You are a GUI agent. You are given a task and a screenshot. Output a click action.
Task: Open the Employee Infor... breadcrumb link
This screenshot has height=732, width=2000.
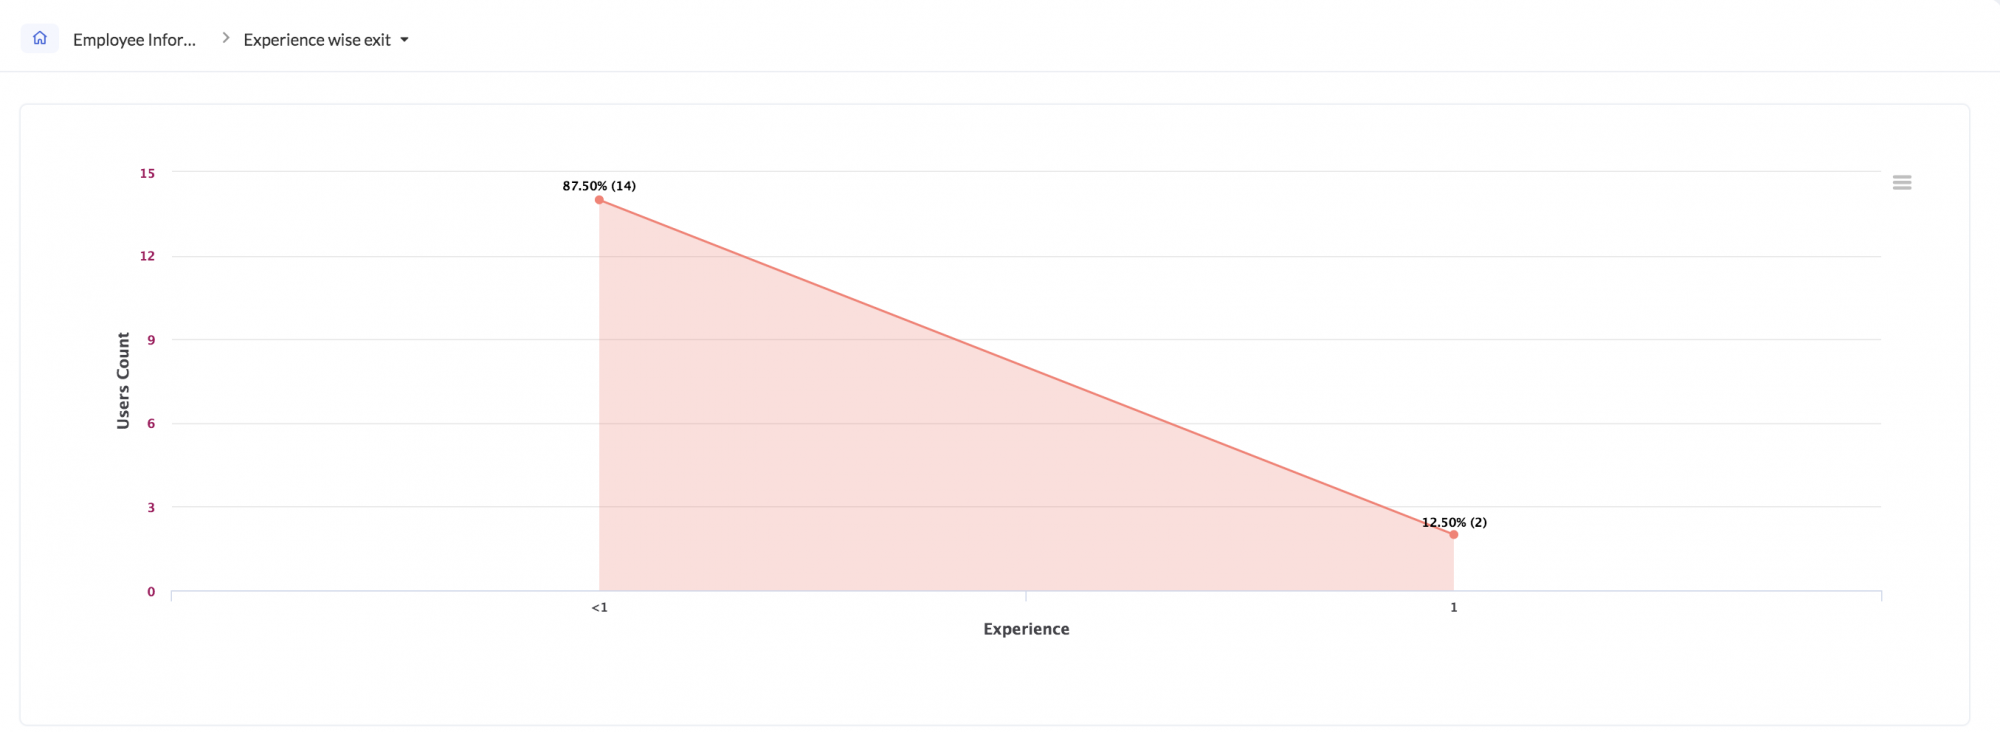coord(134,40)
